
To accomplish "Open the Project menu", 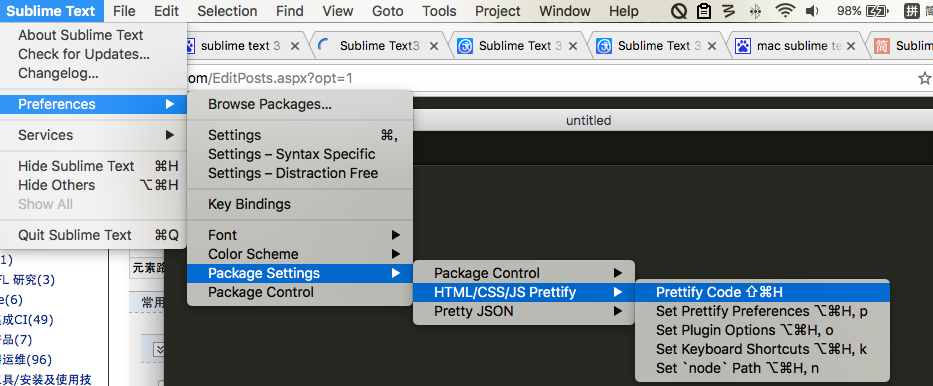I will click(497, 11).
